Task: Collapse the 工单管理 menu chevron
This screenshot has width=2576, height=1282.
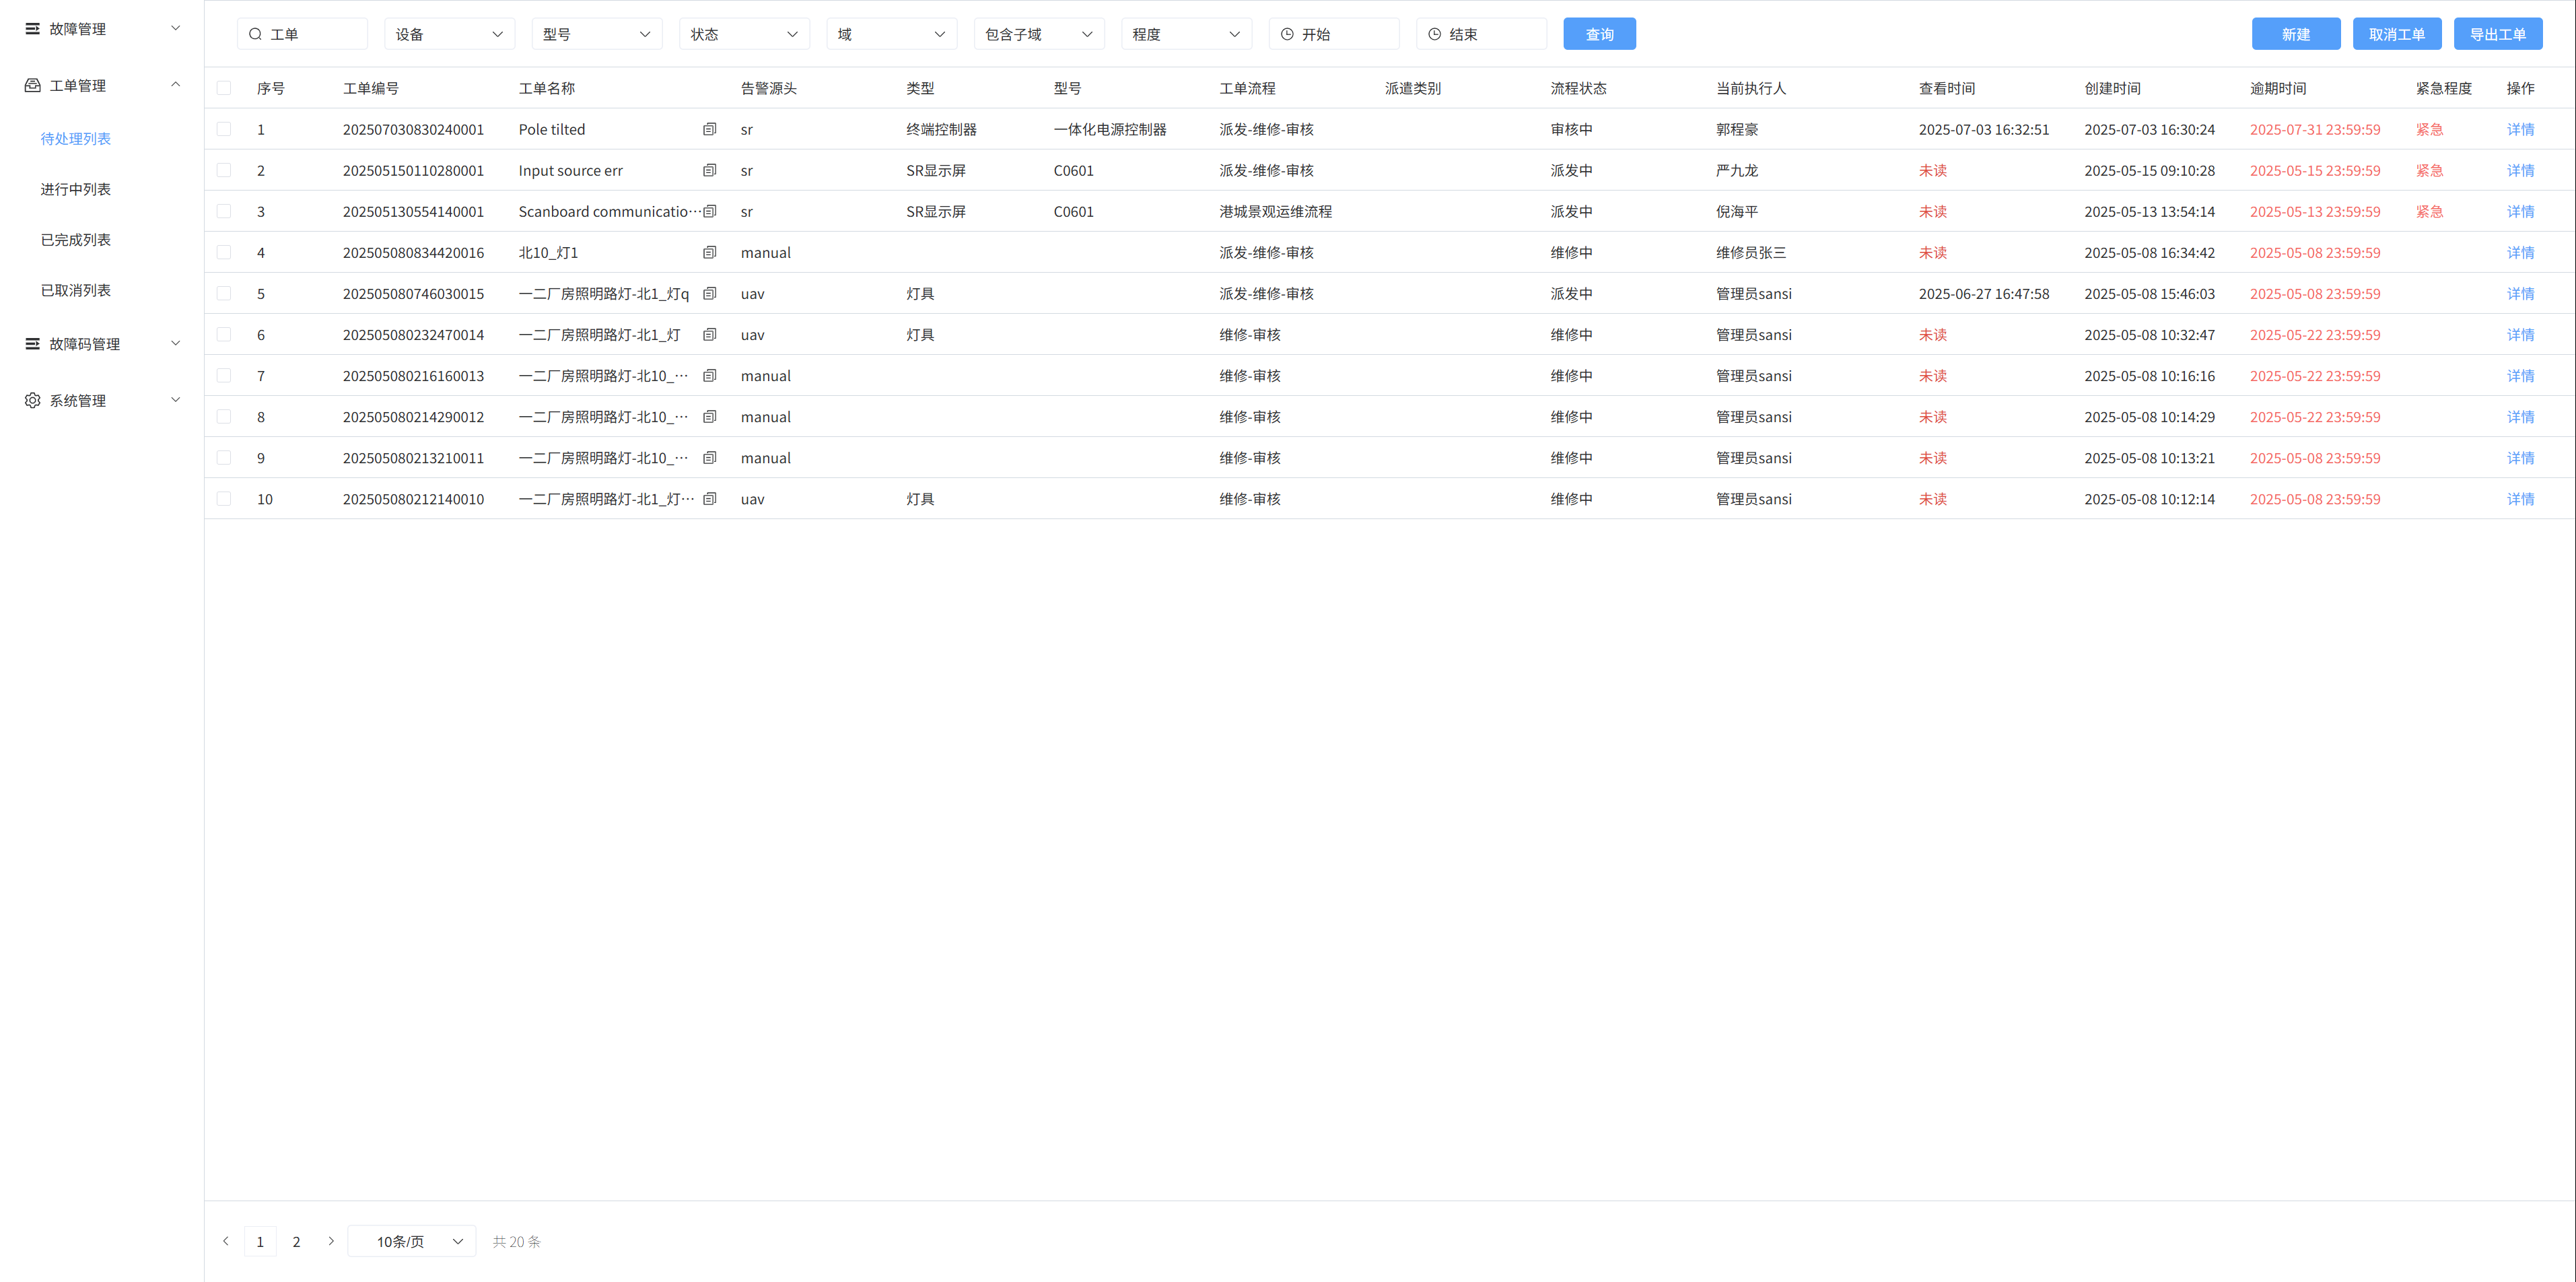Action: 176,85
